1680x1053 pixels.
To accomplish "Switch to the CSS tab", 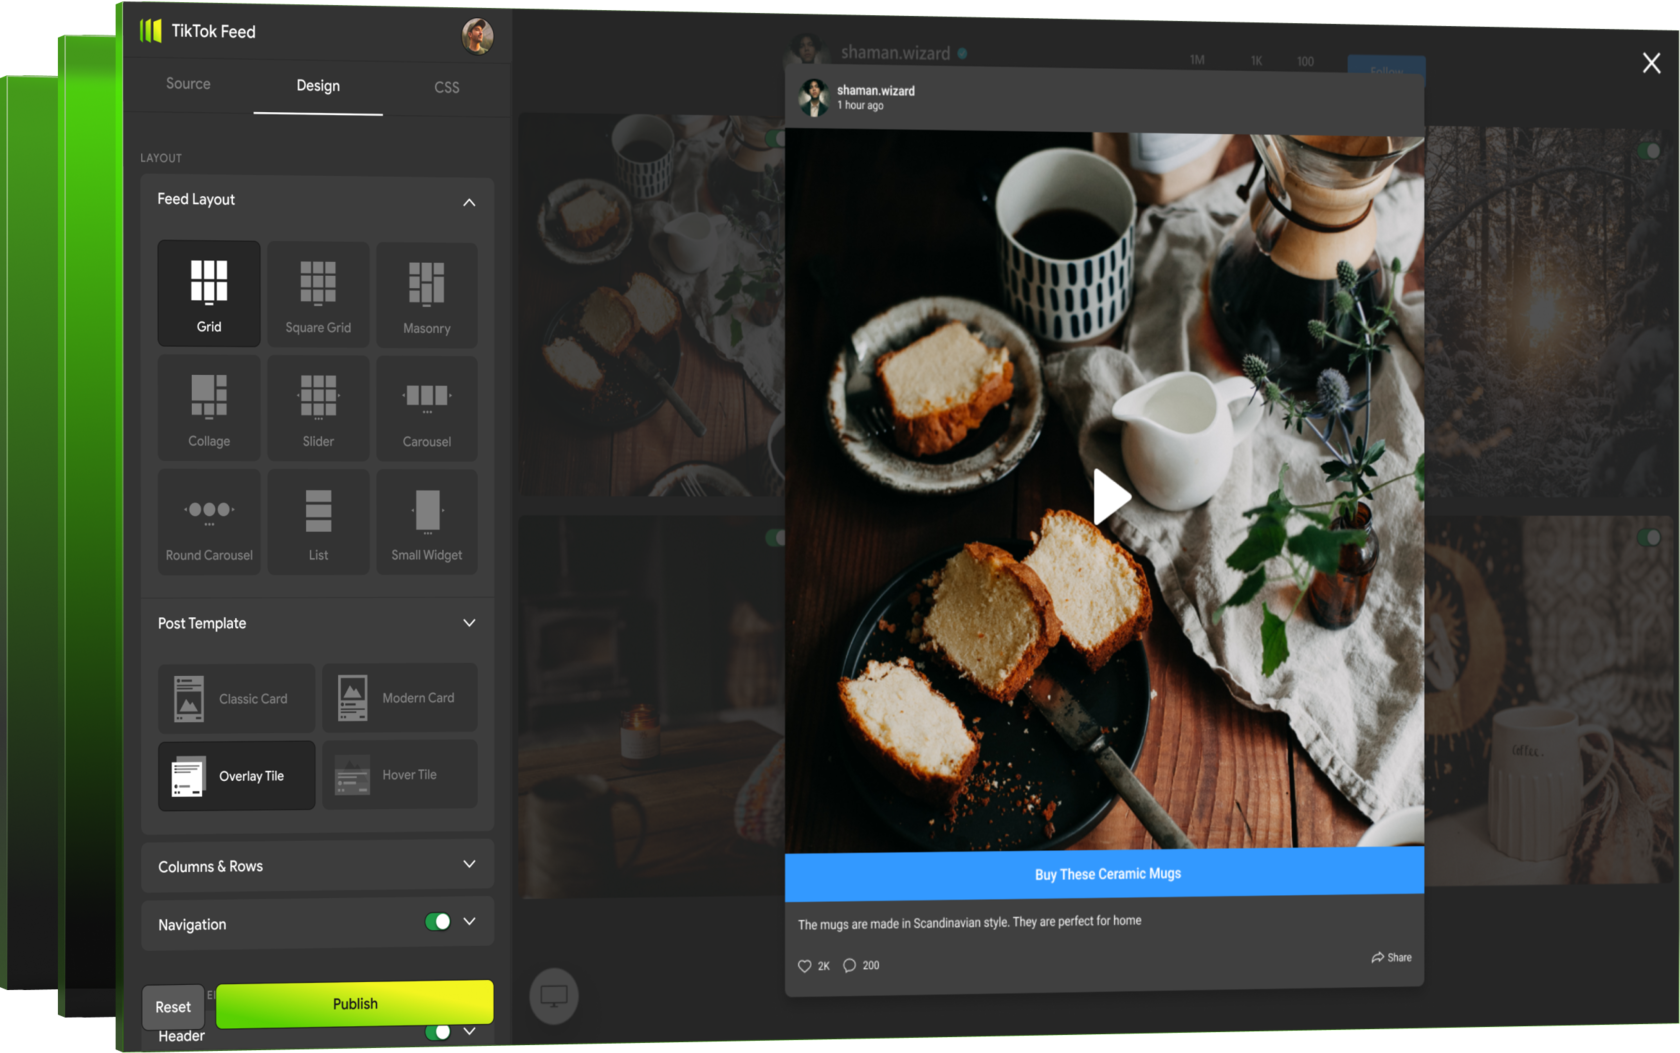I will 447,88.
